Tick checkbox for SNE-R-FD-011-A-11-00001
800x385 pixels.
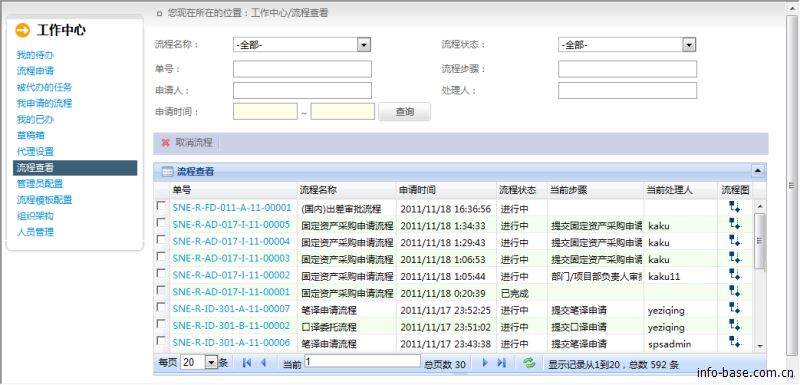click(x=161, y=206)
